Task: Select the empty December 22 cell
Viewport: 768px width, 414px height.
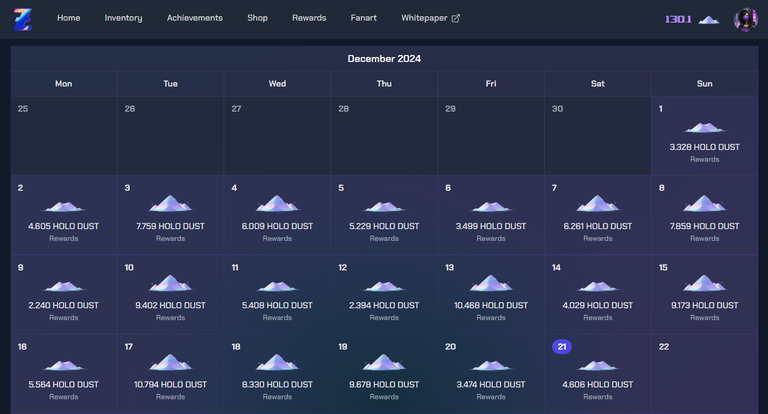Action: tap(705, 374)
